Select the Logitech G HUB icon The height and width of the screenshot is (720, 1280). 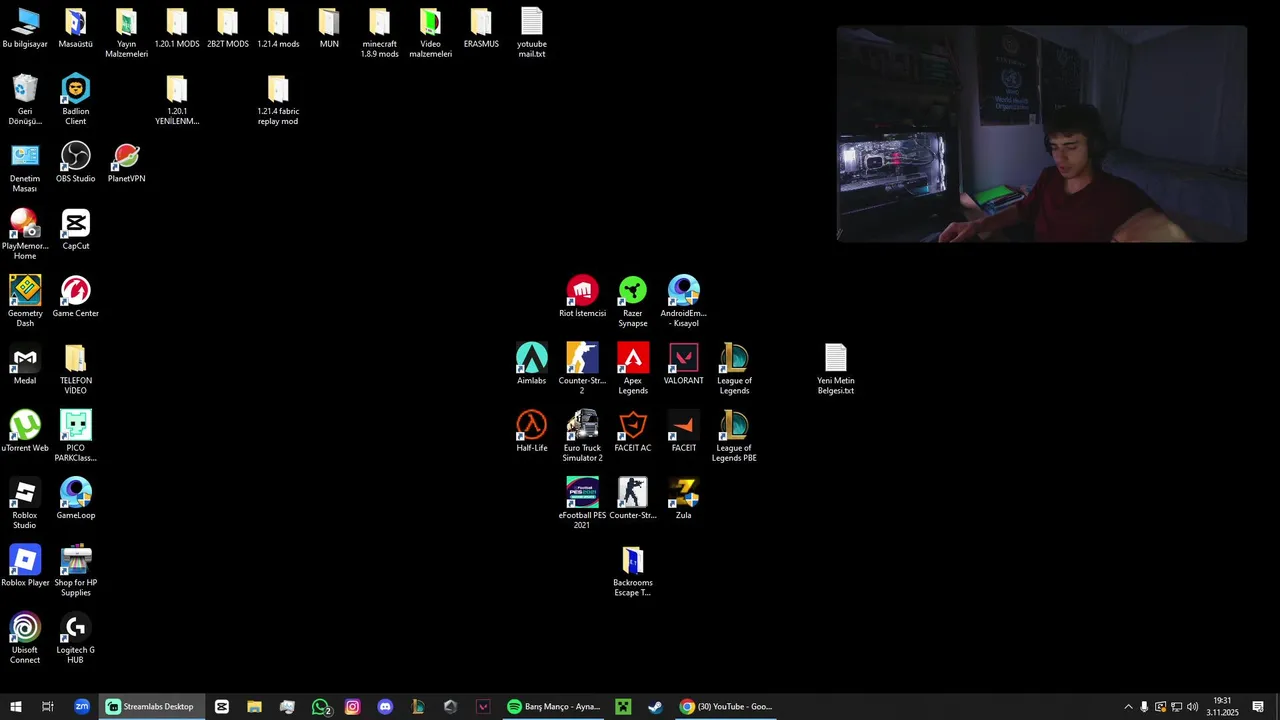(76, 638)
